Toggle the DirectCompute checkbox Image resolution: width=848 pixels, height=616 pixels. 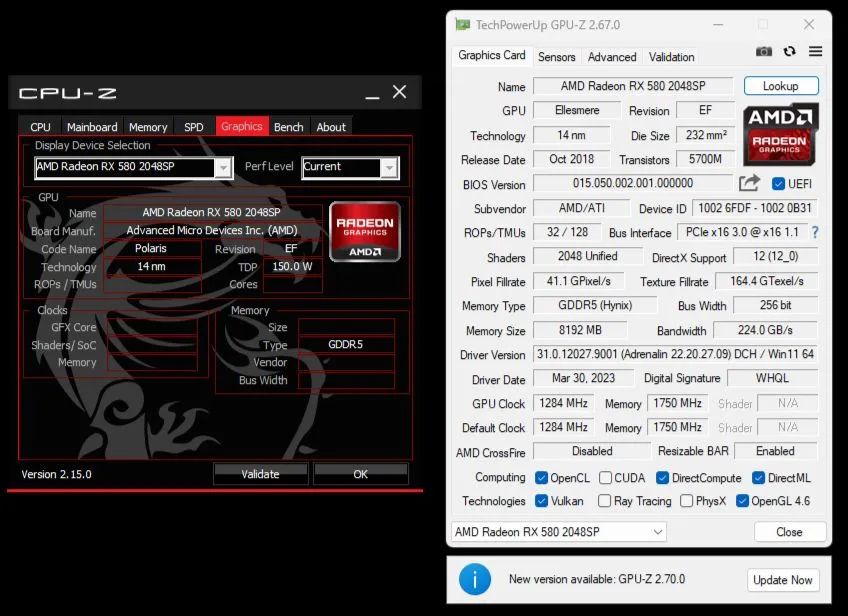[x=662, y=478]
